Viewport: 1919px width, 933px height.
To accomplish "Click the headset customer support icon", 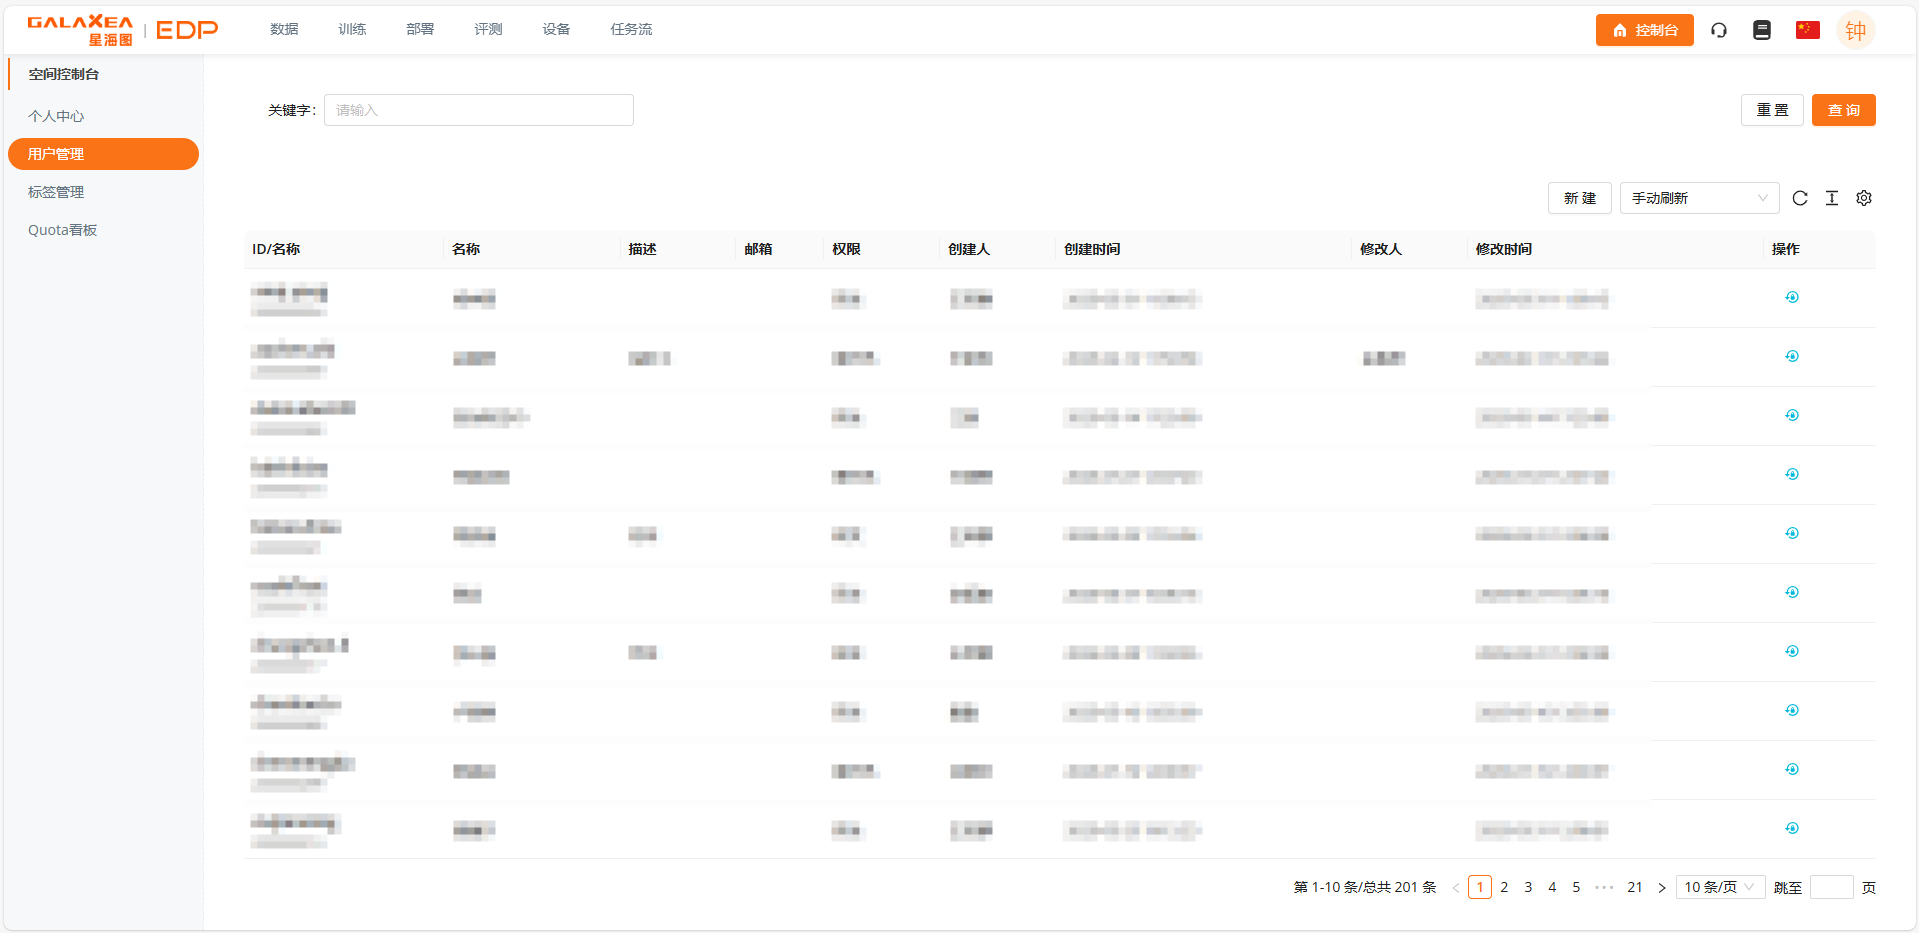I will coord(1719,30).
